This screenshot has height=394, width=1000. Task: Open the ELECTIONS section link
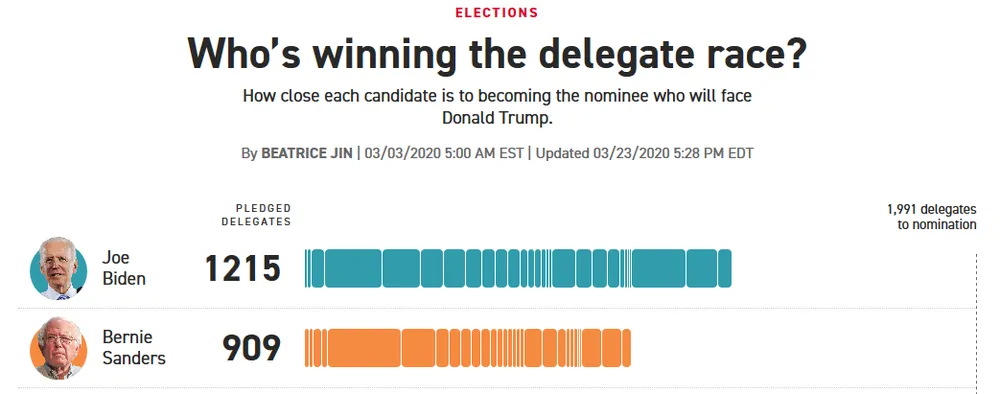click(497, 12)
